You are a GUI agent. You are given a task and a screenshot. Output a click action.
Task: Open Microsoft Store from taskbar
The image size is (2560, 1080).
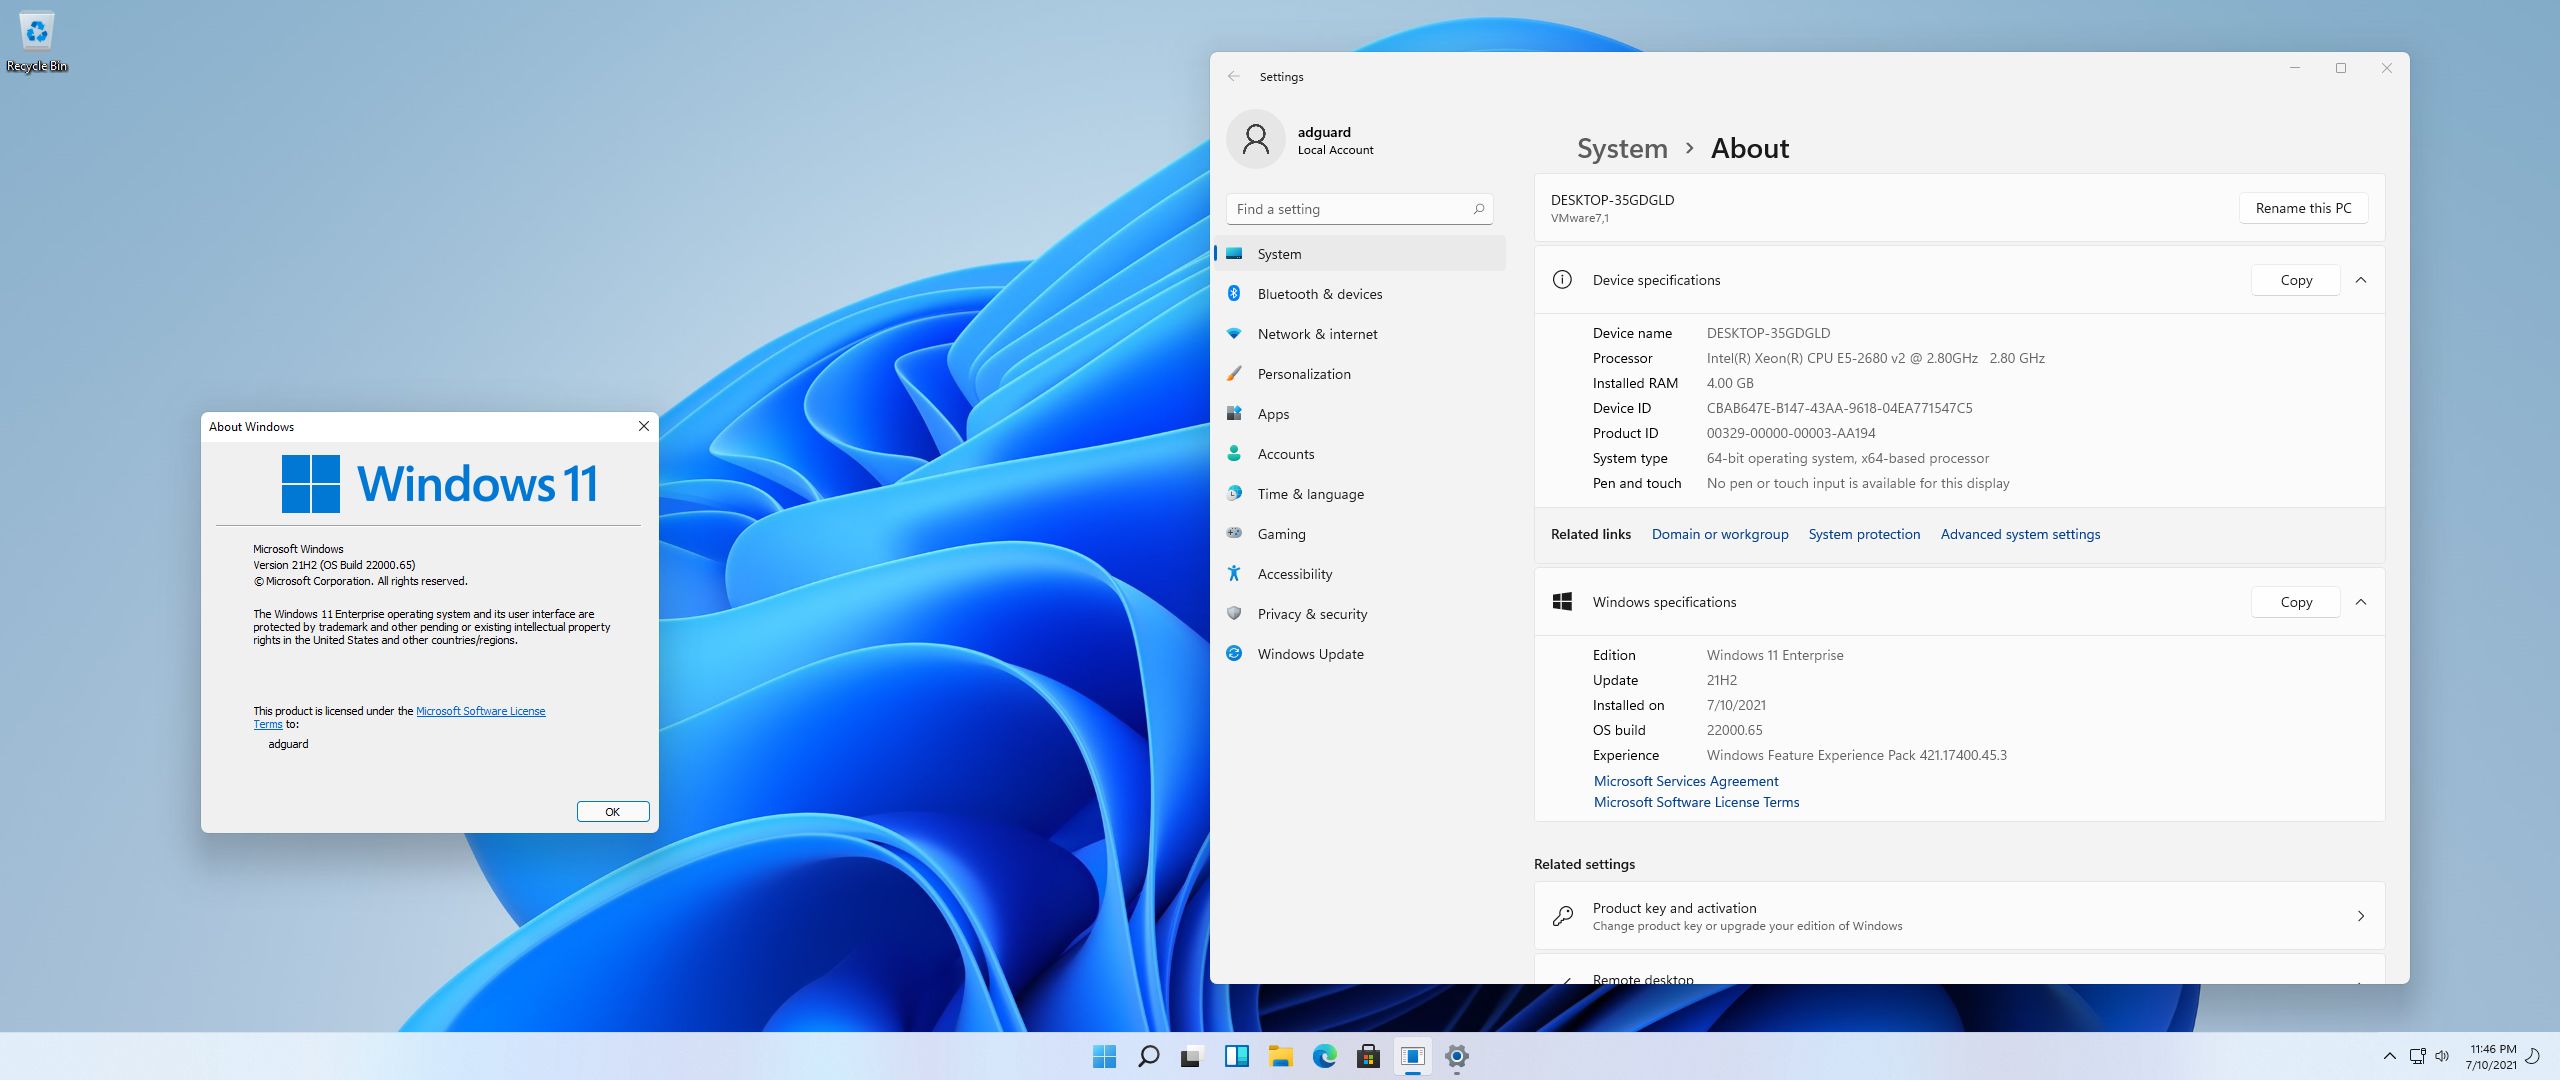pos(1368,1056)
